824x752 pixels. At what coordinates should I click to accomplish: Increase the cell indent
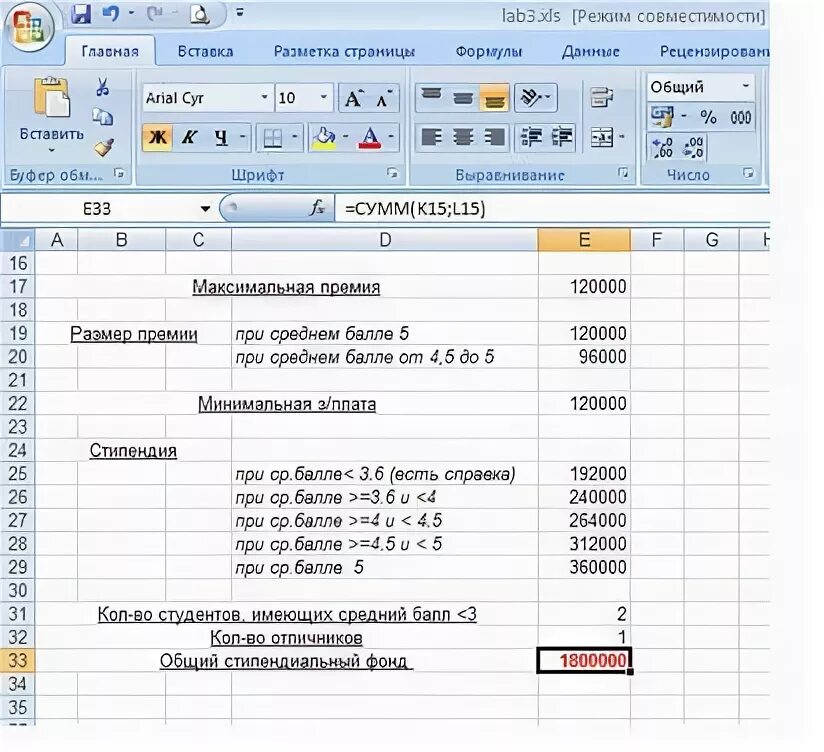click(x=562, y=137)
